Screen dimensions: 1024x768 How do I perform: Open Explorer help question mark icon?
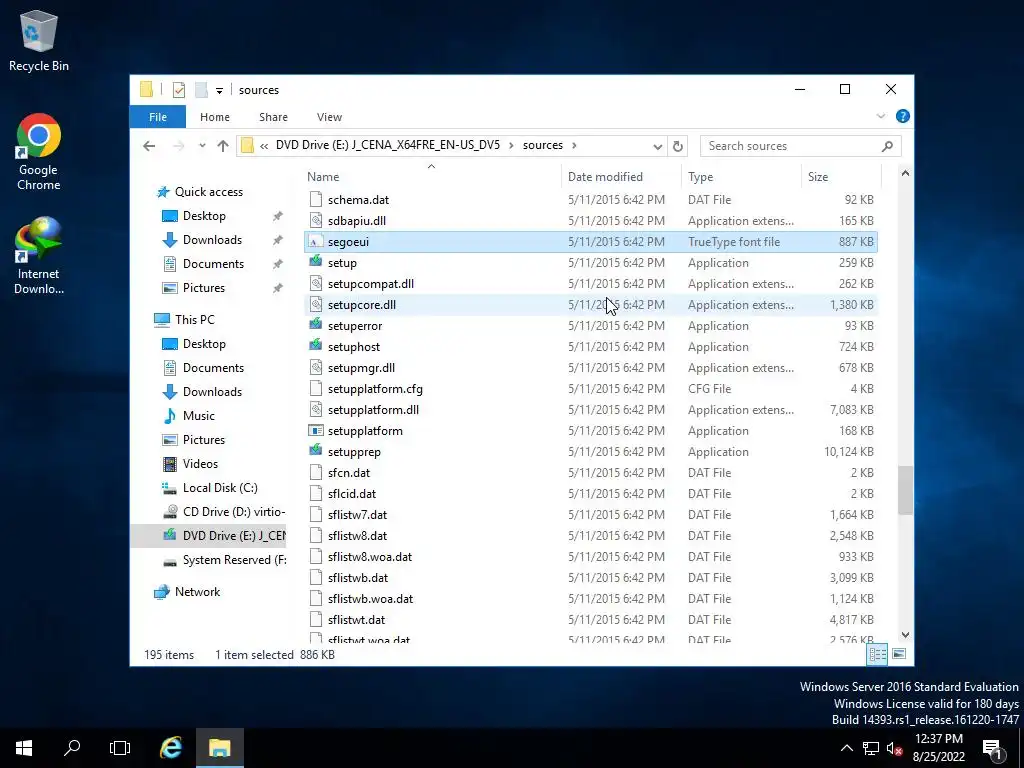[x=903, y=116]
